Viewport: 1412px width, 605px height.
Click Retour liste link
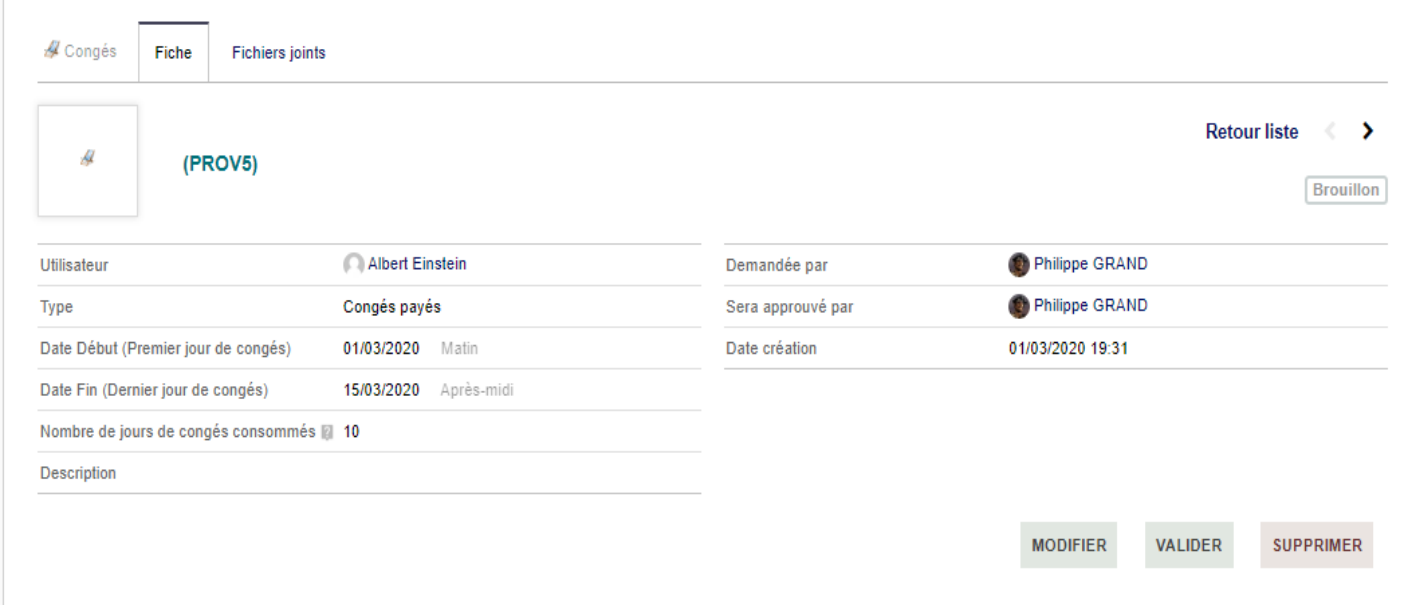(1252, 132)
